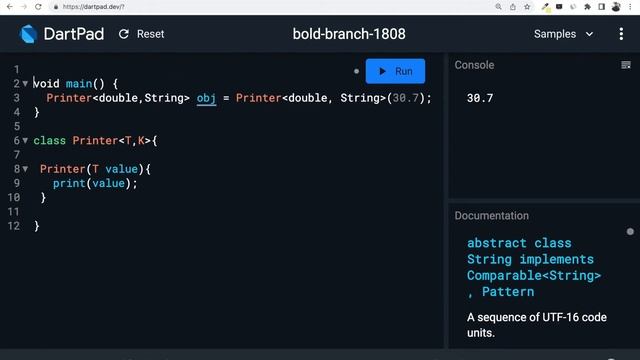640x360 pixels.
Task: Click 'class Printer<T,K>{' on line 6
Action: 95,141
